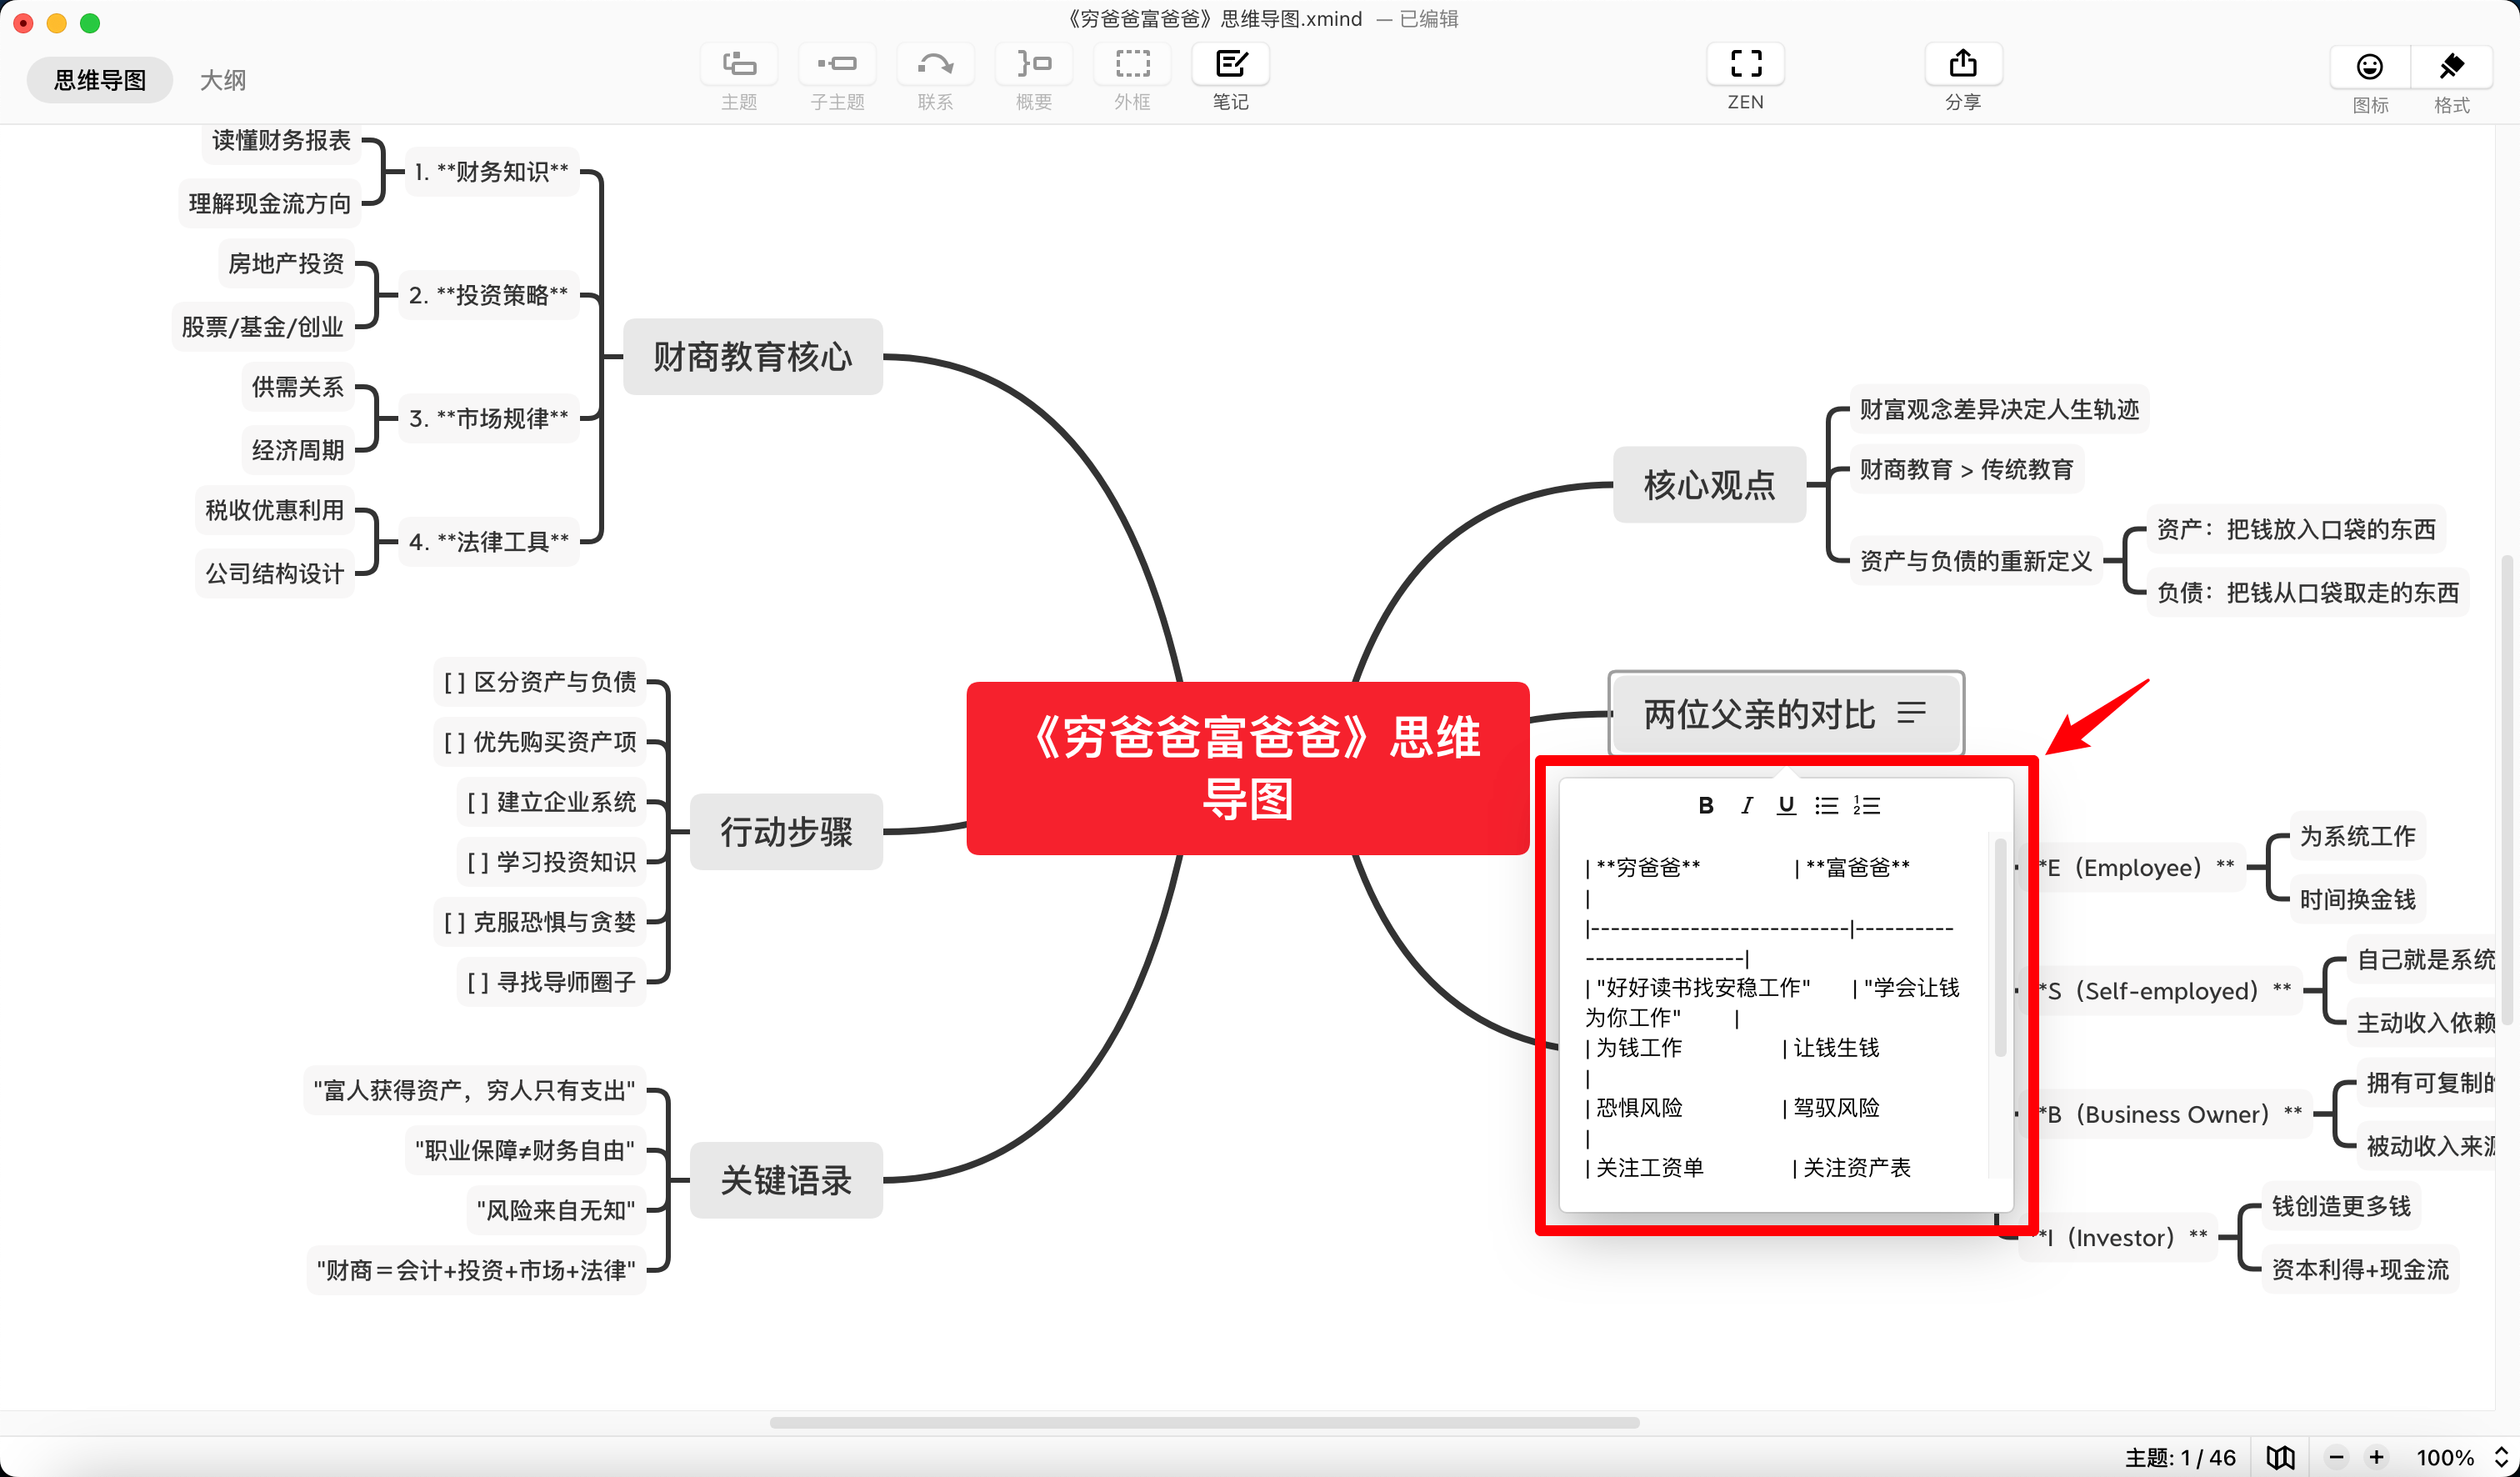Viewport: 2520px width, 1477px height.
Task: Toggle italic in the note editor
Action: point(1746,806)
